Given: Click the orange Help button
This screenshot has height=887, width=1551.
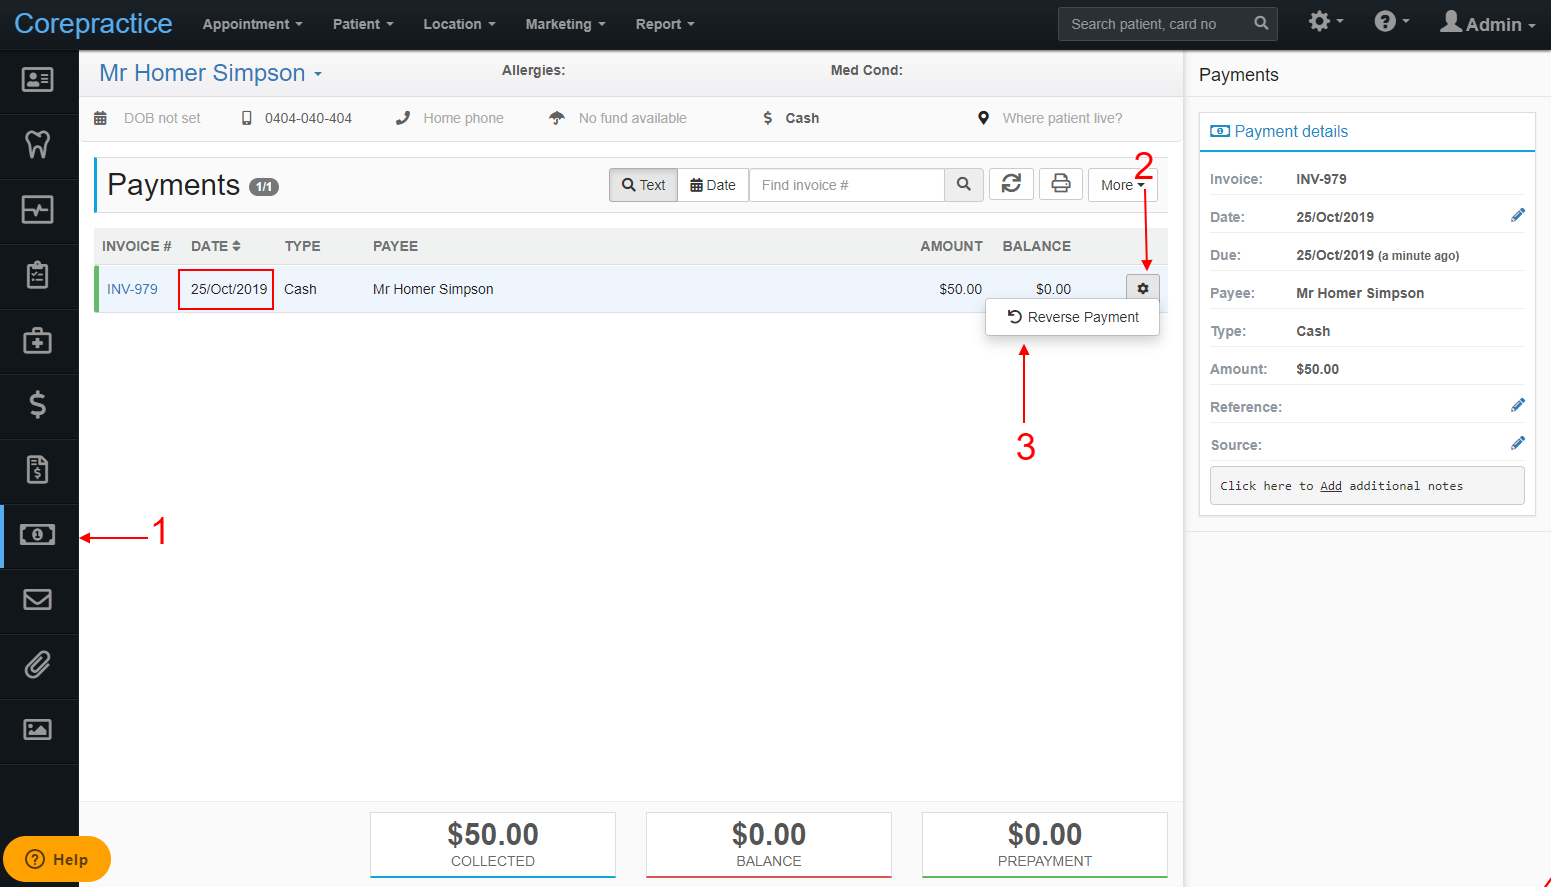Looking at the screenshot, I should (57, 859).
